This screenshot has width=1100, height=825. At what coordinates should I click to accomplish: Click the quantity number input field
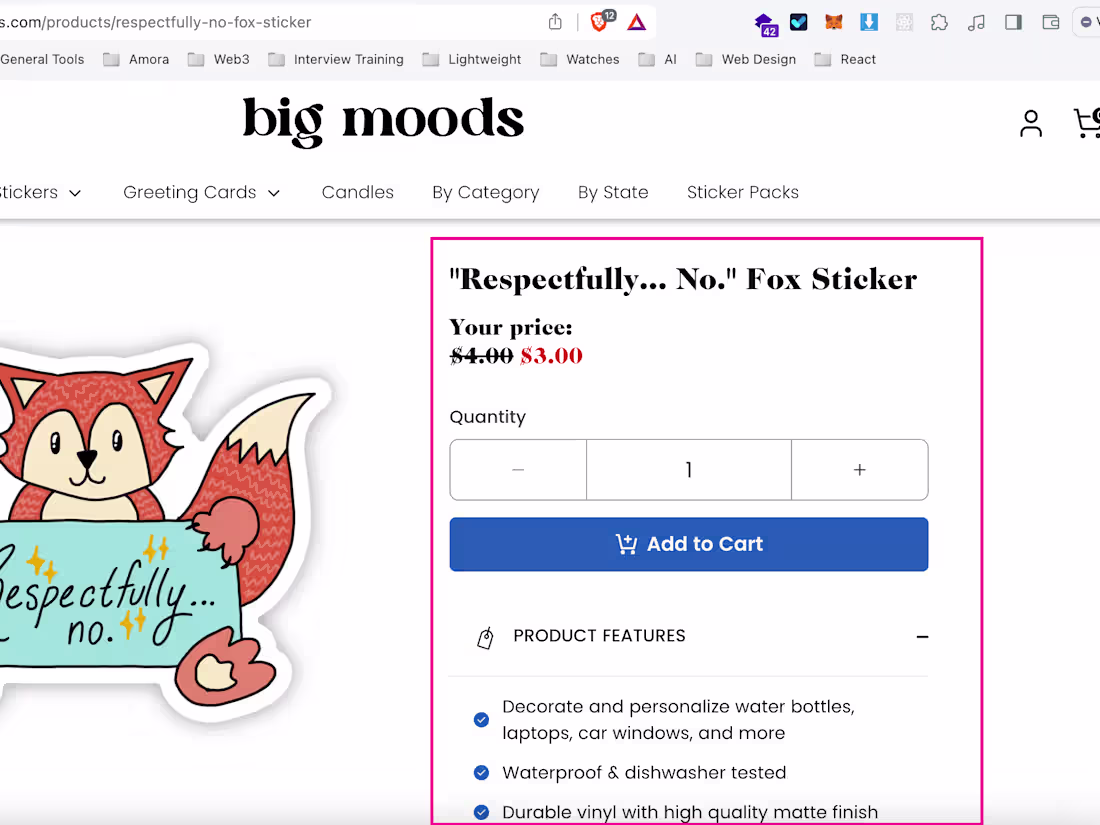point(689,470)
